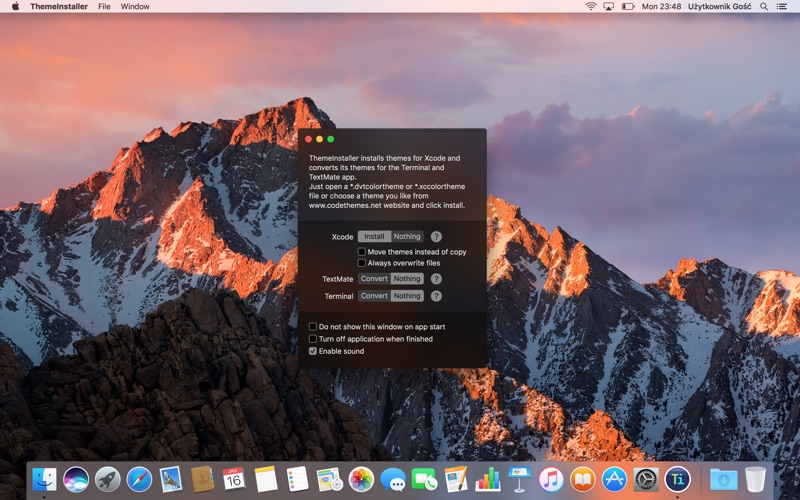Open Messages speech bubble icon
This screenshot has height=500, width=800.
(393, 480)
